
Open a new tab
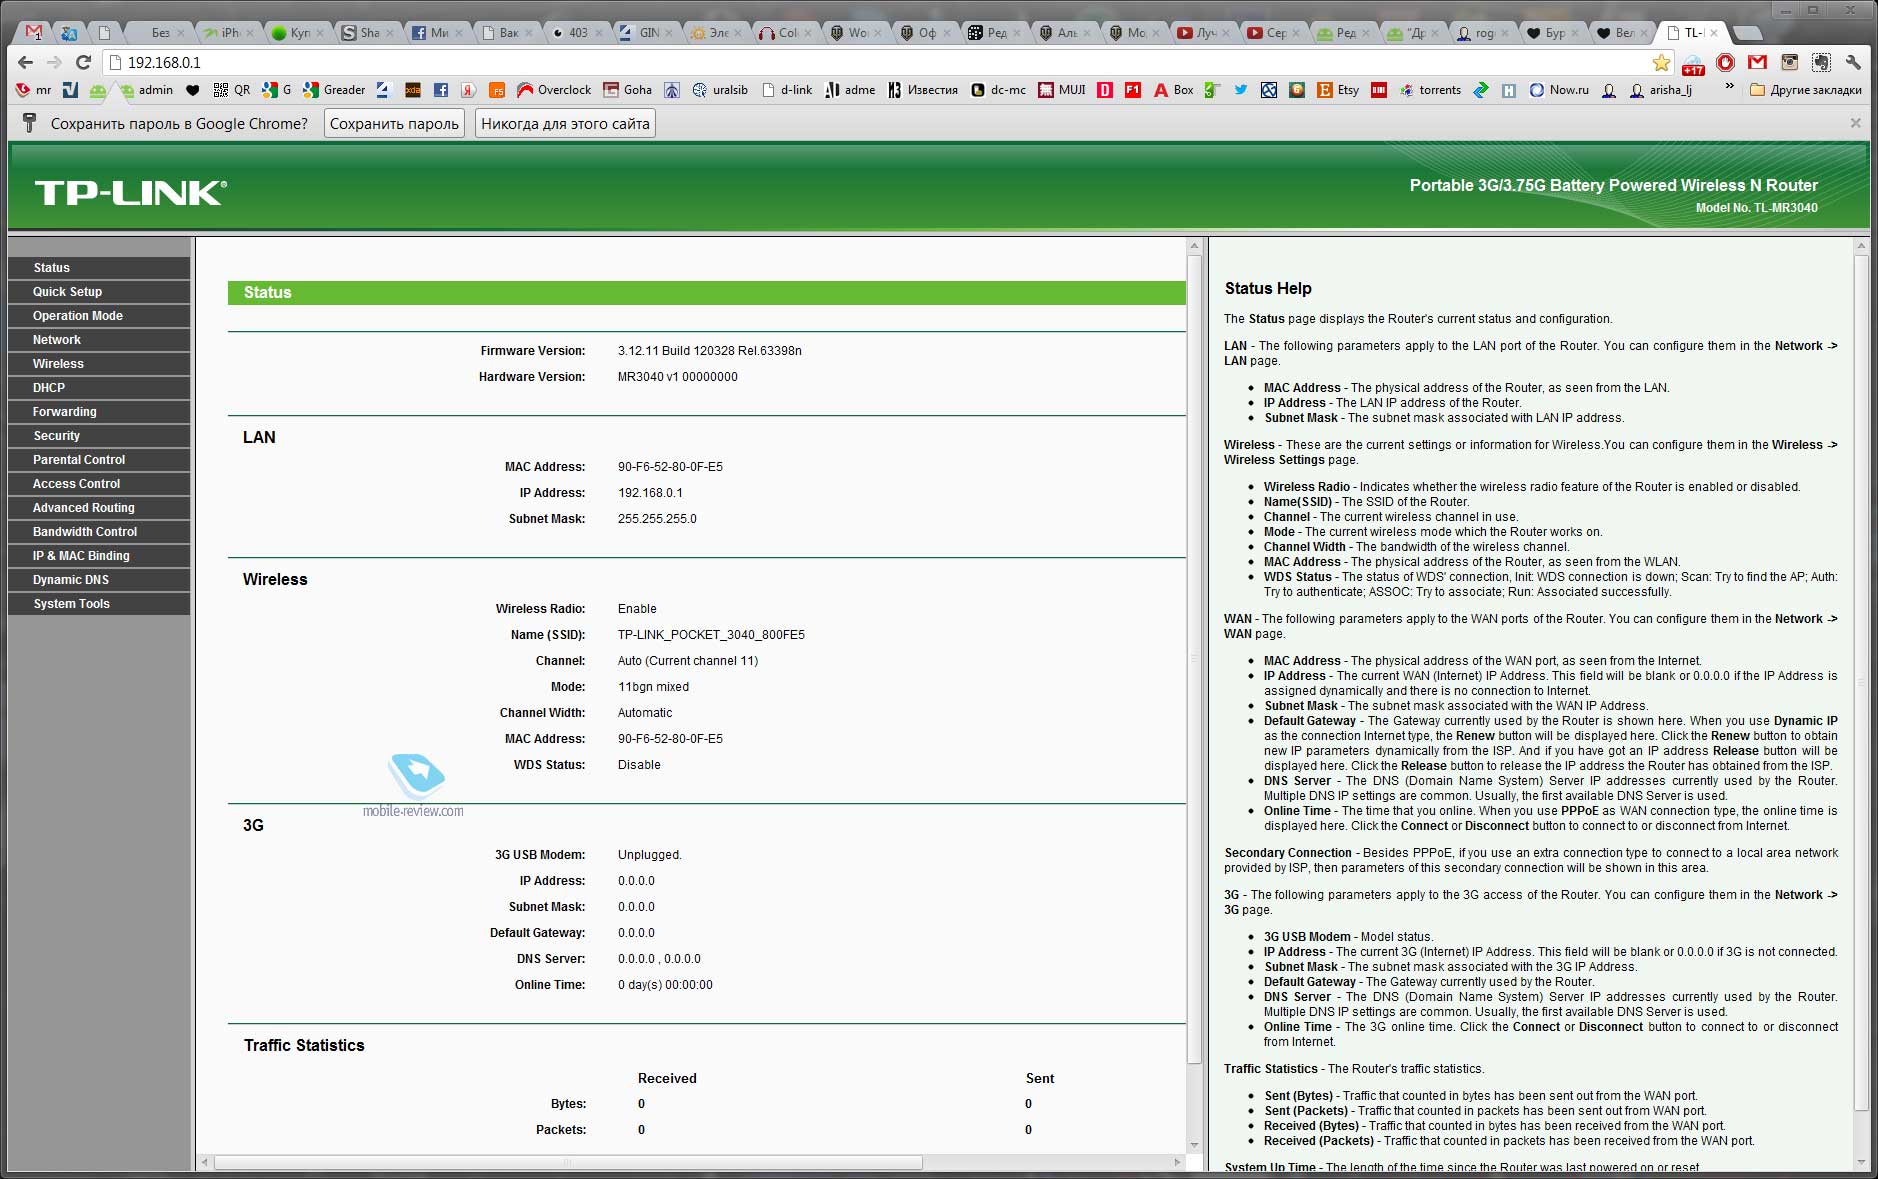pyautogui.click(x=1748, y=33)
